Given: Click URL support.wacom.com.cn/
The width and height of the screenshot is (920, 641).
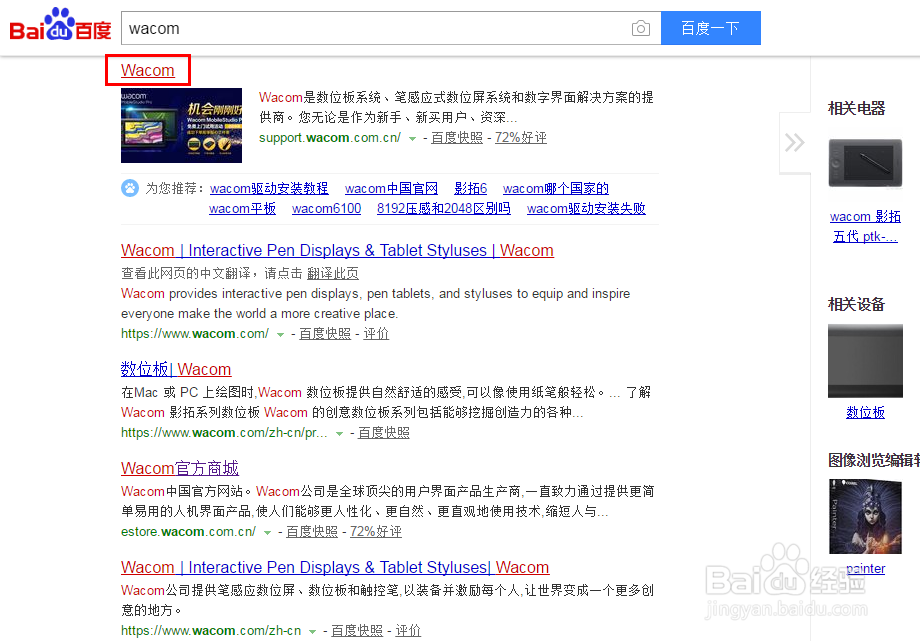Looking at the screenshot, I should [330, 138].
